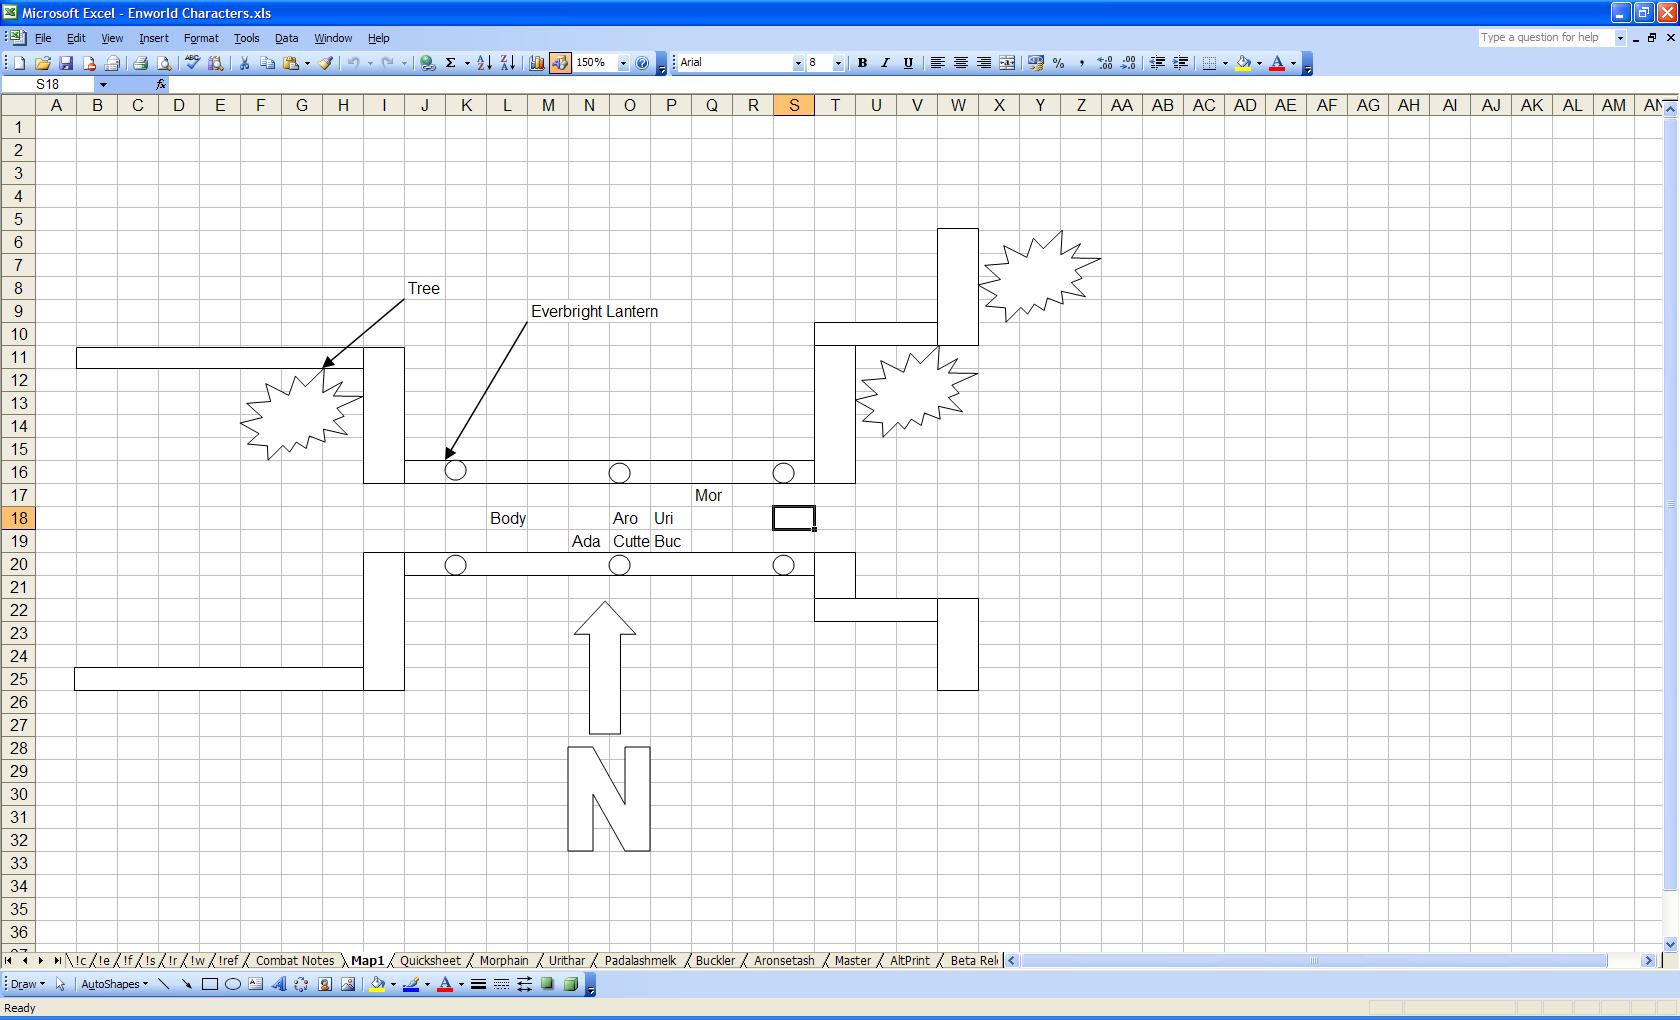
Task: Toggle Underline formatting
Action: pos(908,63)
